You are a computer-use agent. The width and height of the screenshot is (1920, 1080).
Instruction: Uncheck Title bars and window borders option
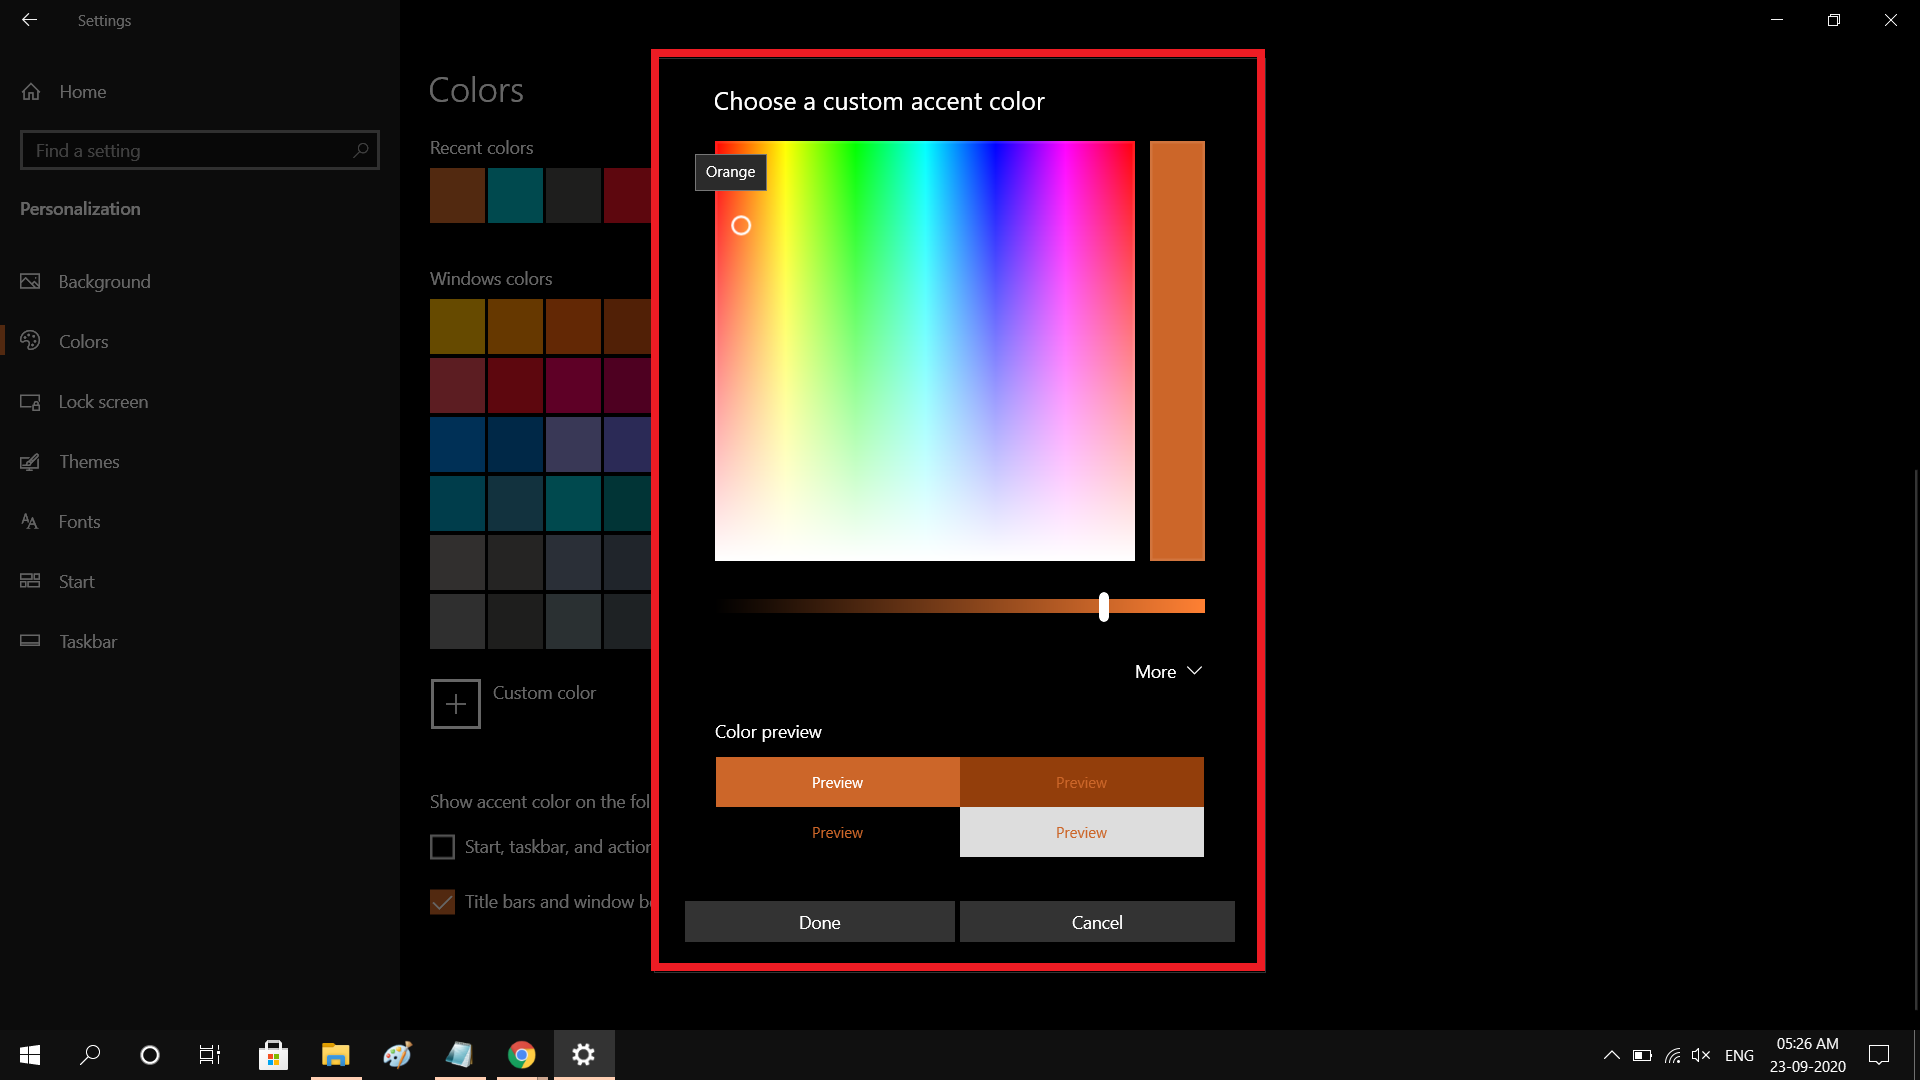(x=442, y=901)
